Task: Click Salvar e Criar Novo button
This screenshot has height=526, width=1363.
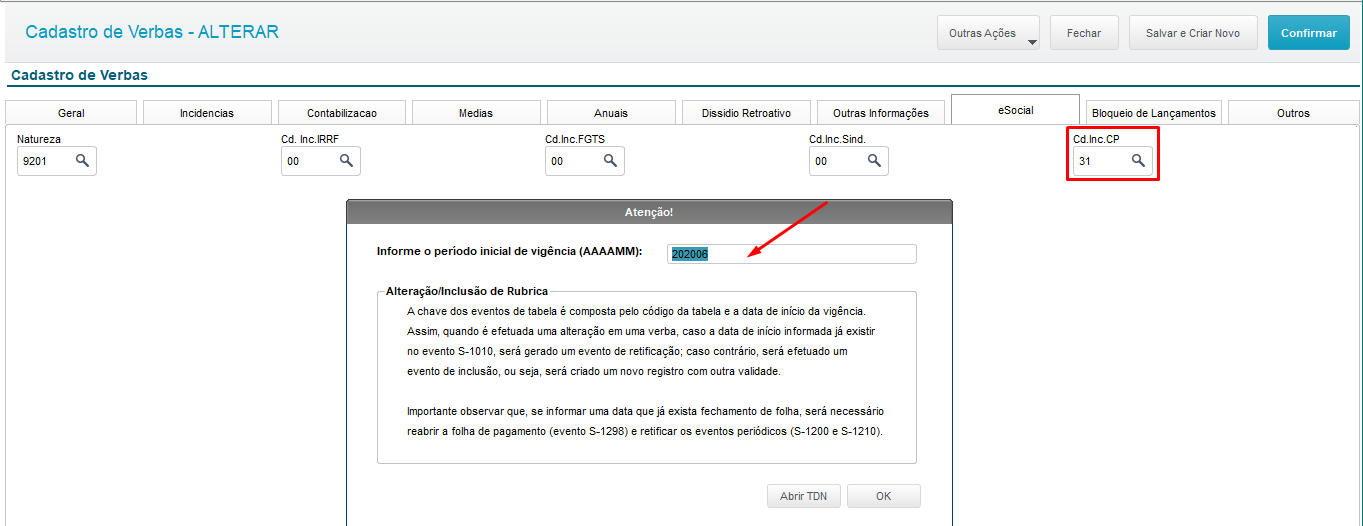Action: 1193,33
